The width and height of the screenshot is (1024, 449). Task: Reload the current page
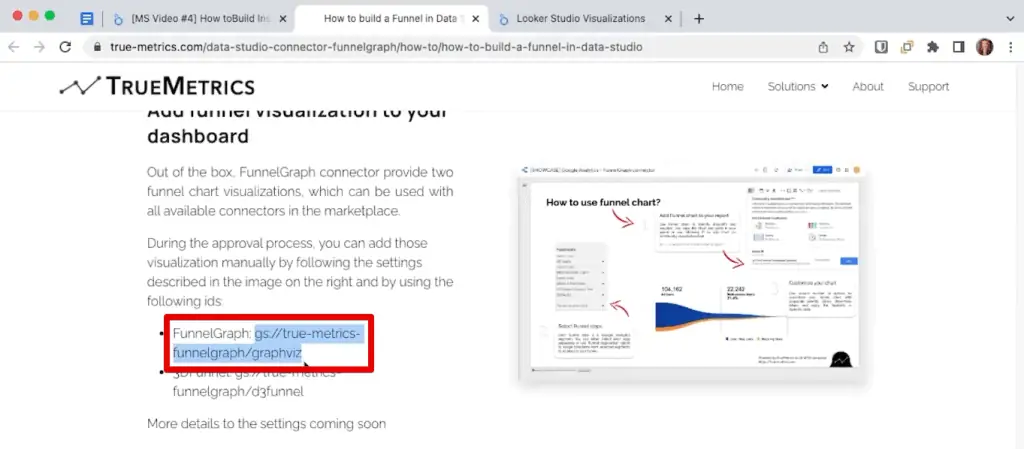point(66,47)
